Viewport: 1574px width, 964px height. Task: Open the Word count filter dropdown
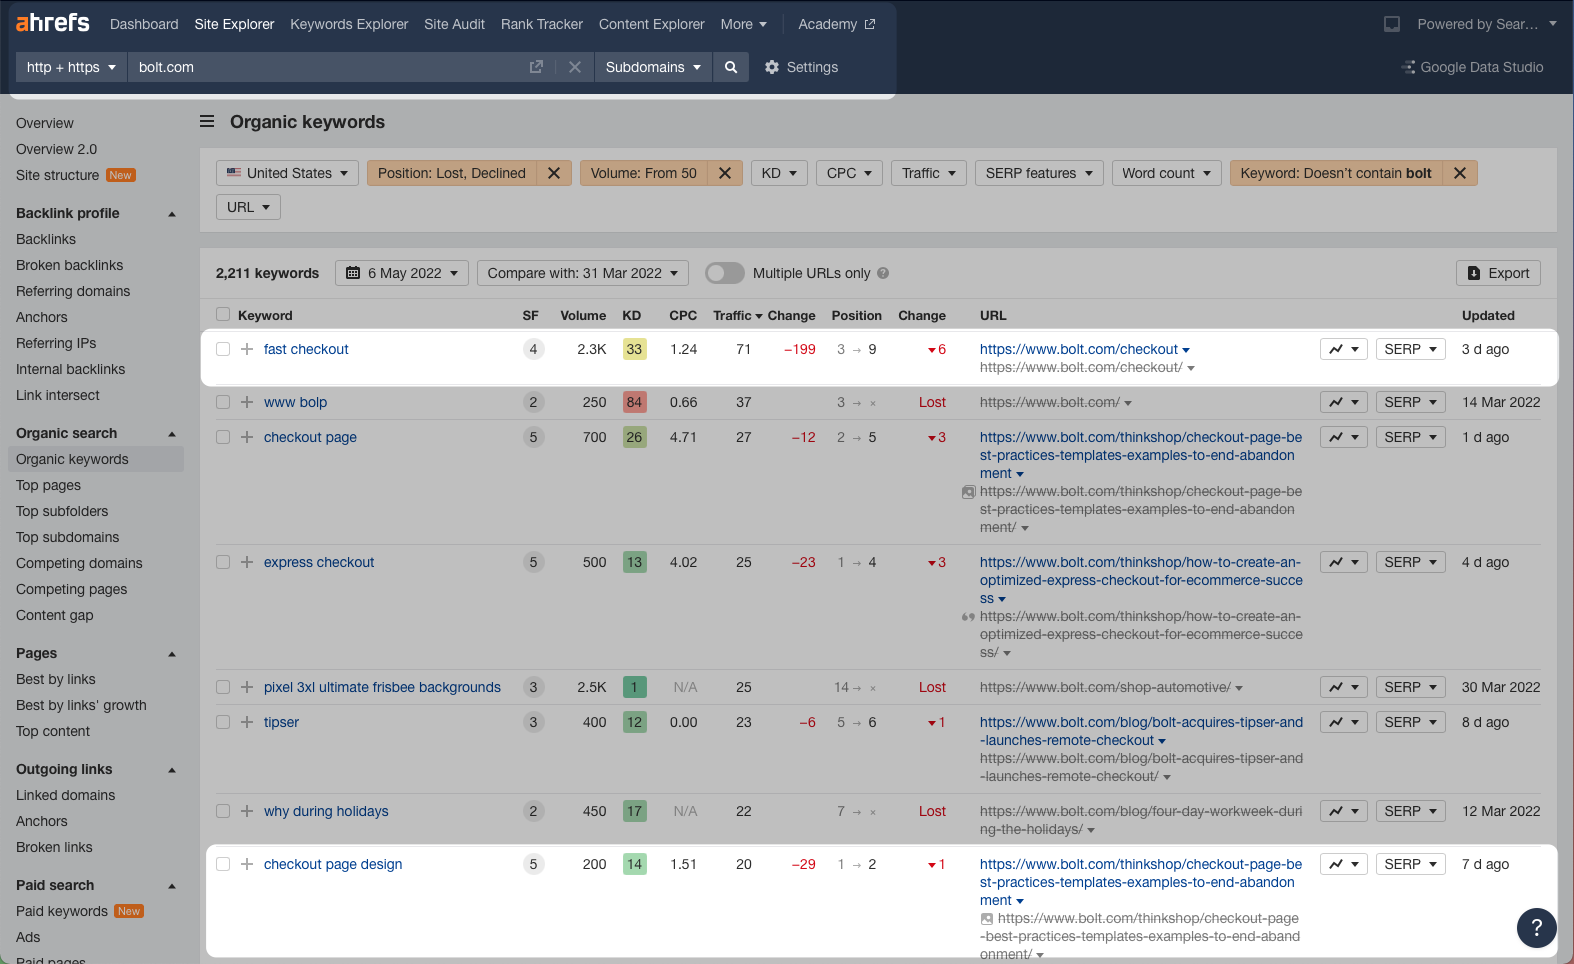(x=1166, y=173)
